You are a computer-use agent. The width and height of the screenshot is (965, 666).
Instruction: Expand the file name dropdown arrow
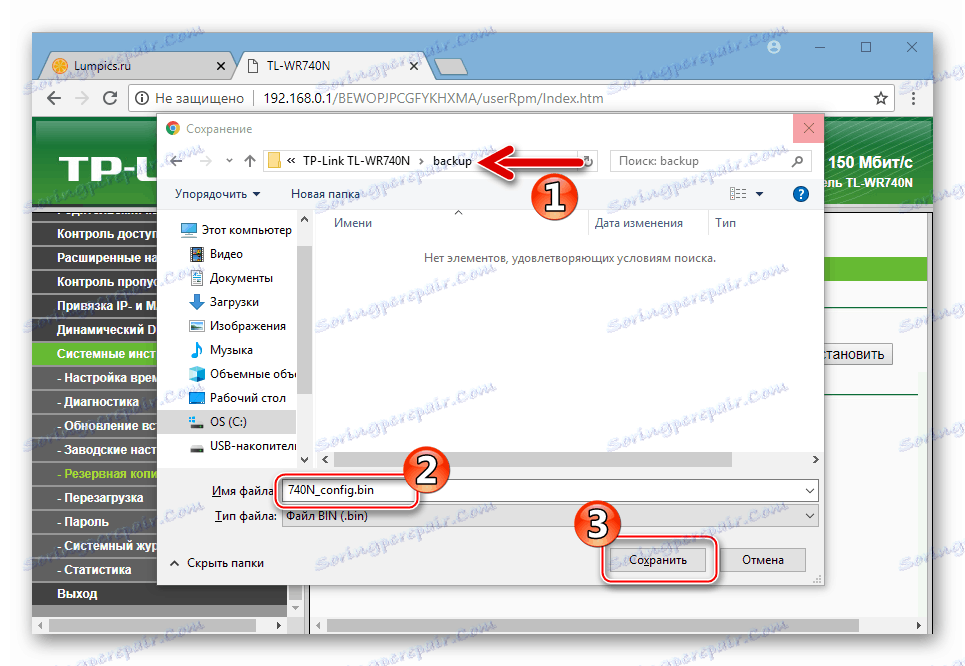pos(810,491)
